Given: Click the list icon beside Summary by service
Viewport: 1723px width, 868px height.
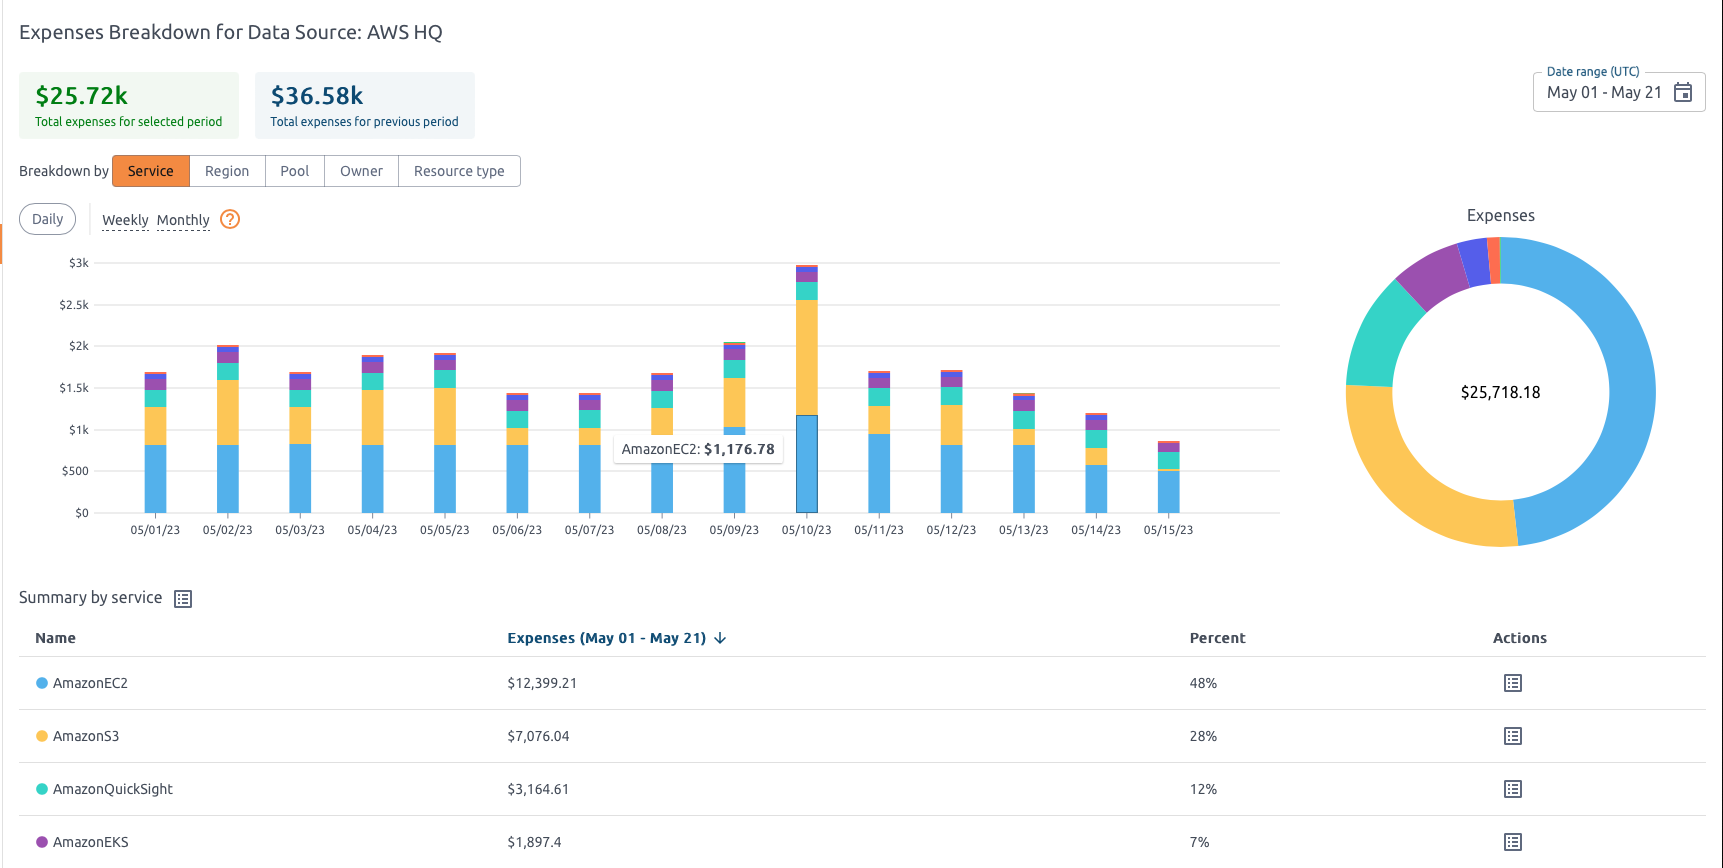Looking at the screenshot, I should coord(183,599).
